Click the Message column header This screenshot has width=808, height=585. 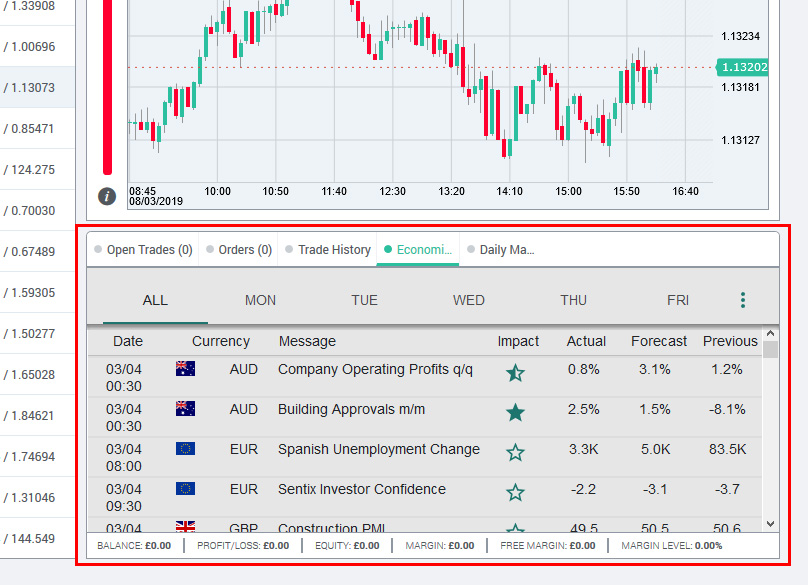307,341
